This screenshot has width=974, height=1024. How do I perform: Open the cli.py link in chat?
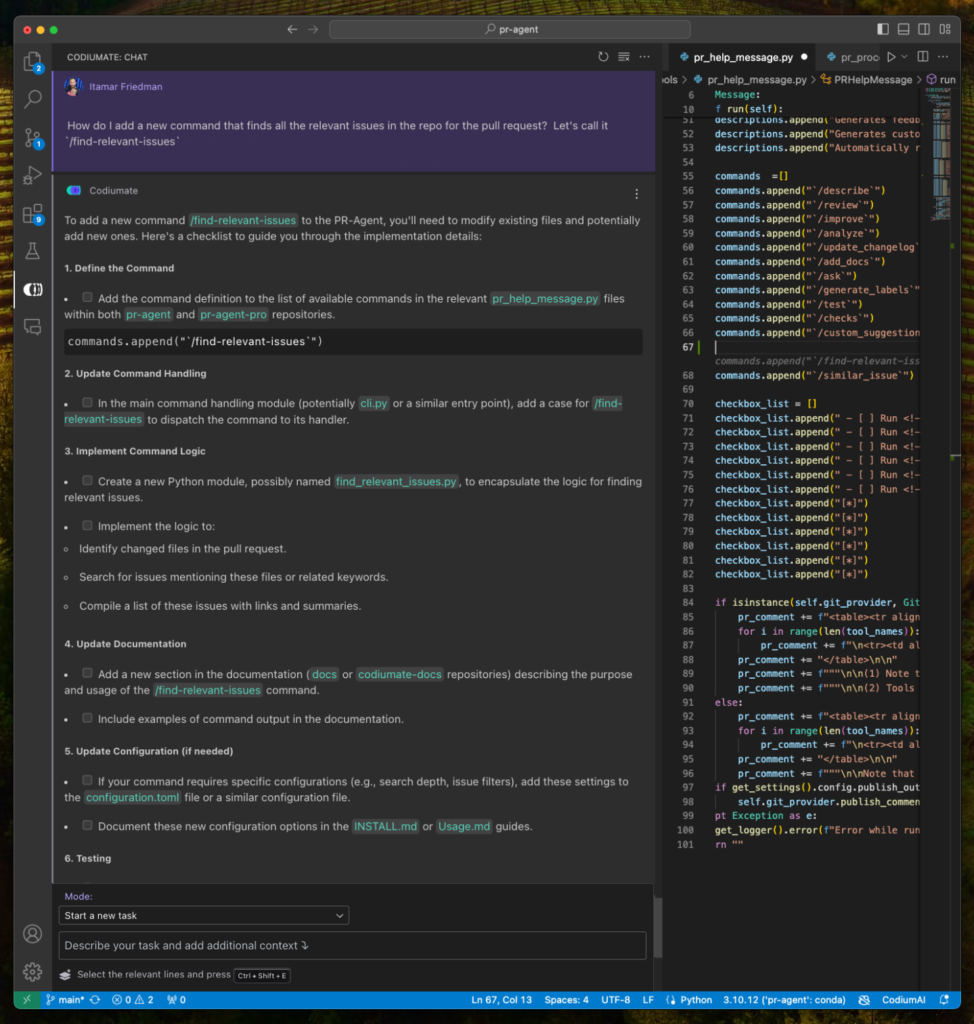pos(374,404)
